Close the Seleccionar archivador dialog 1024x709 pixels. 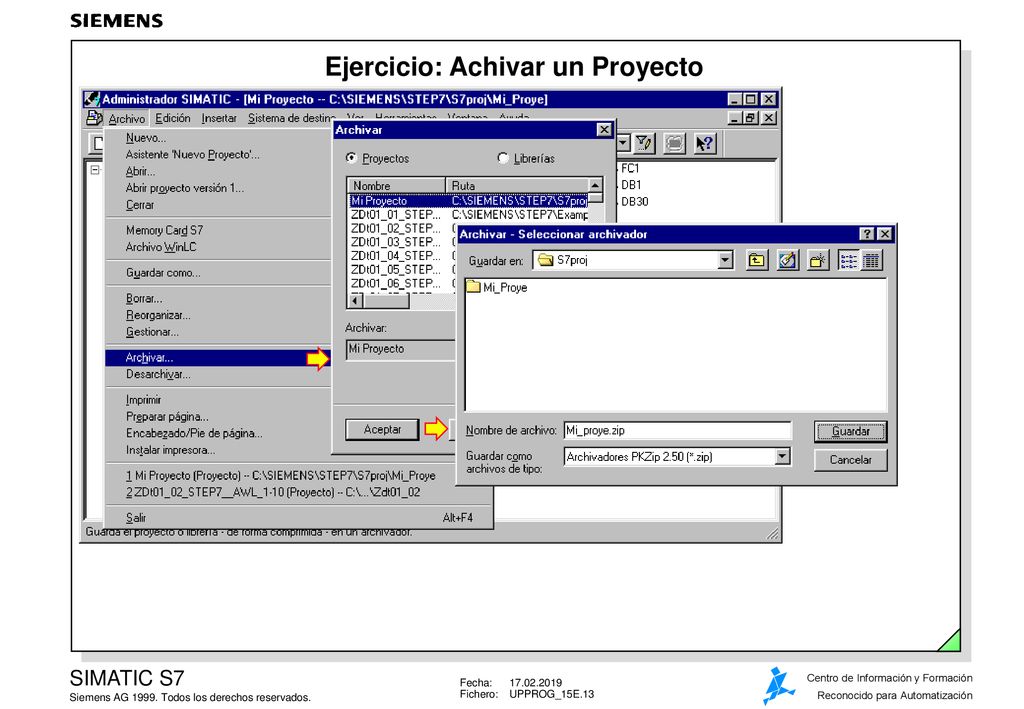(x=885, y=234)
